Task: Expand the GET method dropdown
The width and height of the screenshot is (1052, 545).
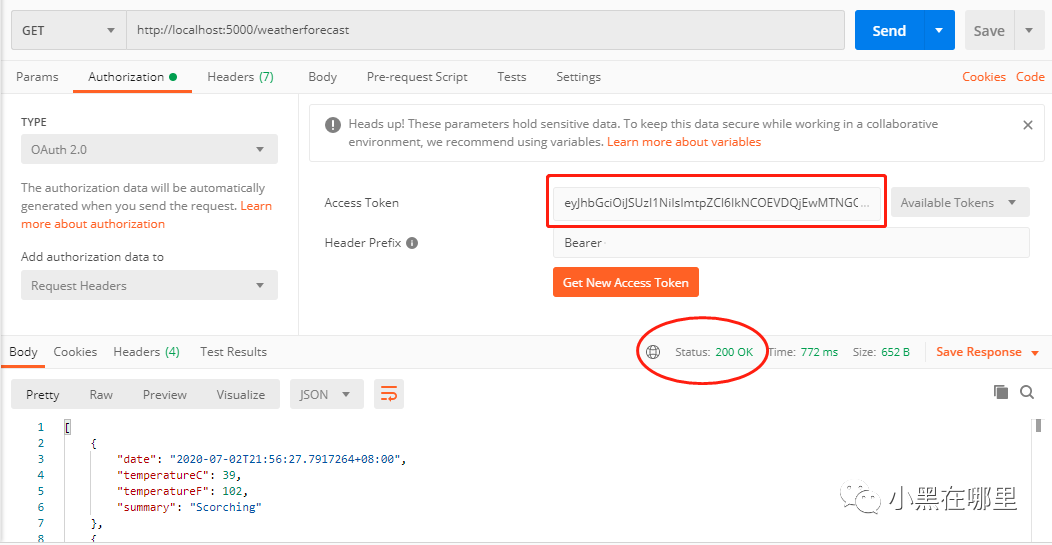Action: tap(68, 30)
